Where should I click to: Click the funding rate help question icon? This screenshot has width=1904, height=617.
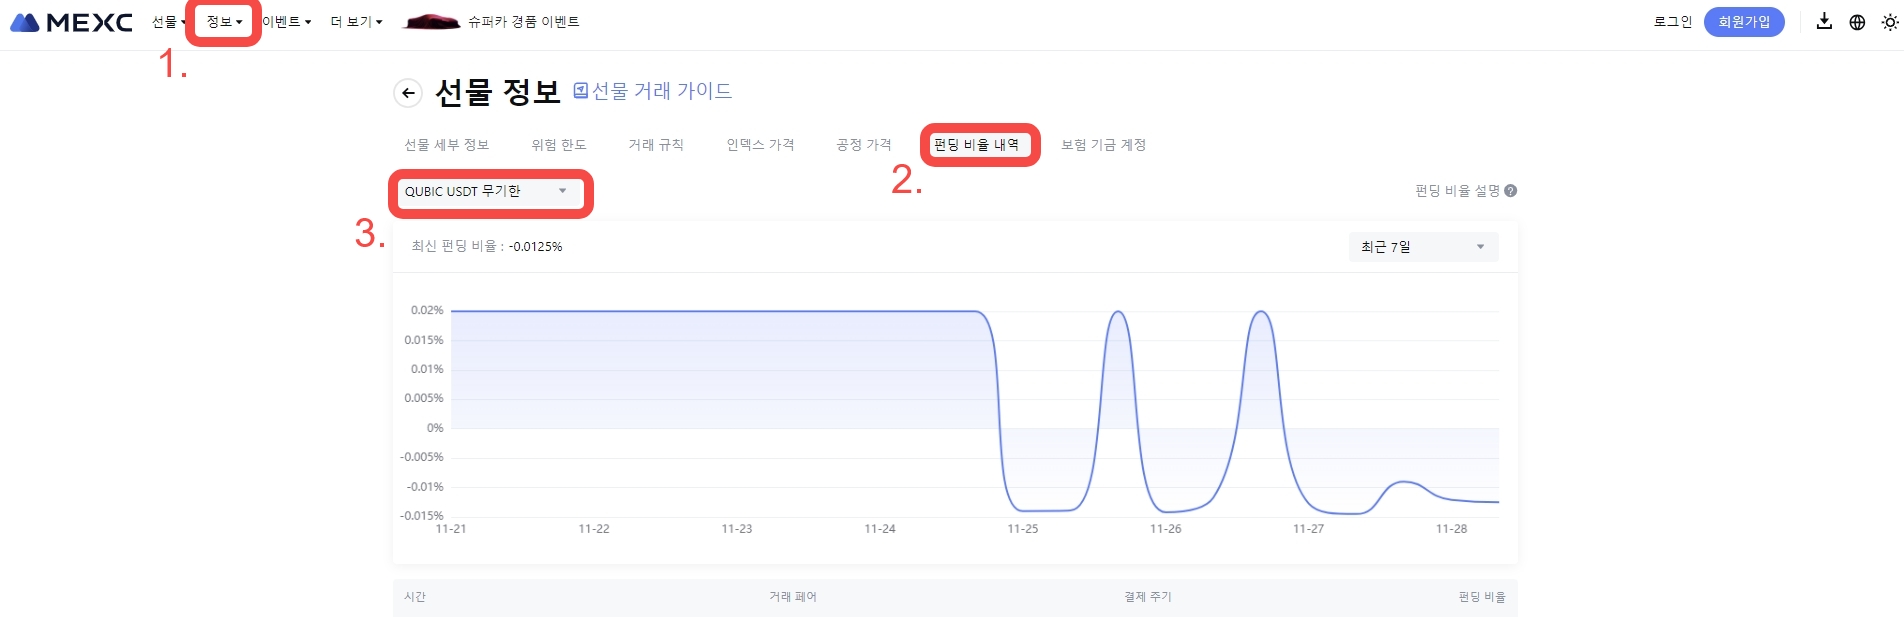1511,191
